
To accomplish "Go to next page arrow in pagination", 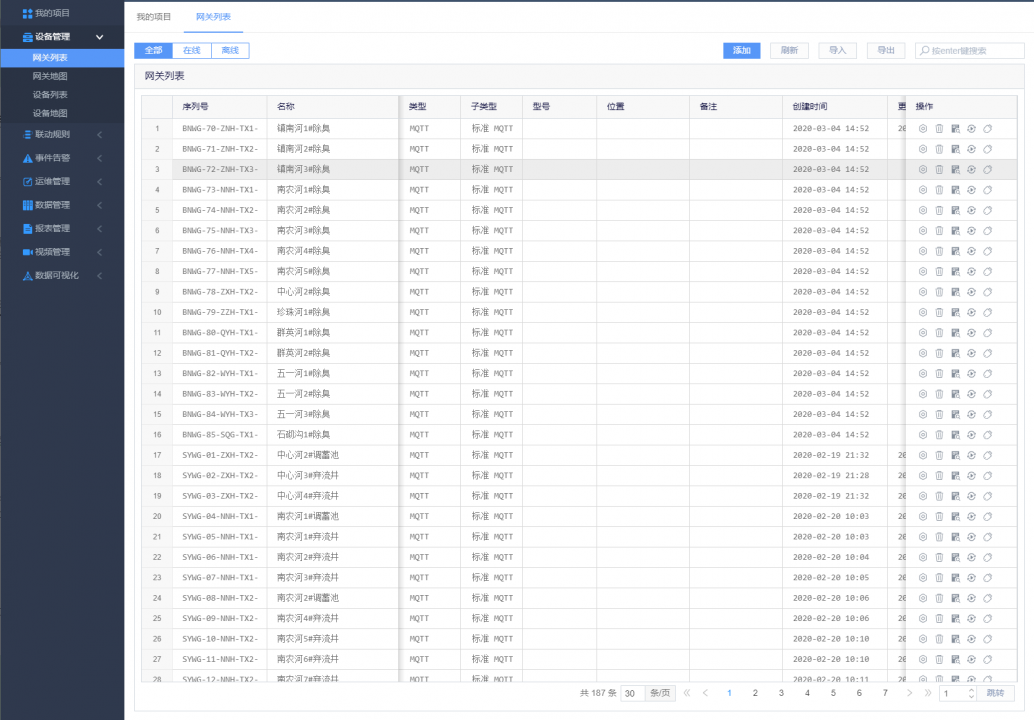I will (x=909, y=693).
